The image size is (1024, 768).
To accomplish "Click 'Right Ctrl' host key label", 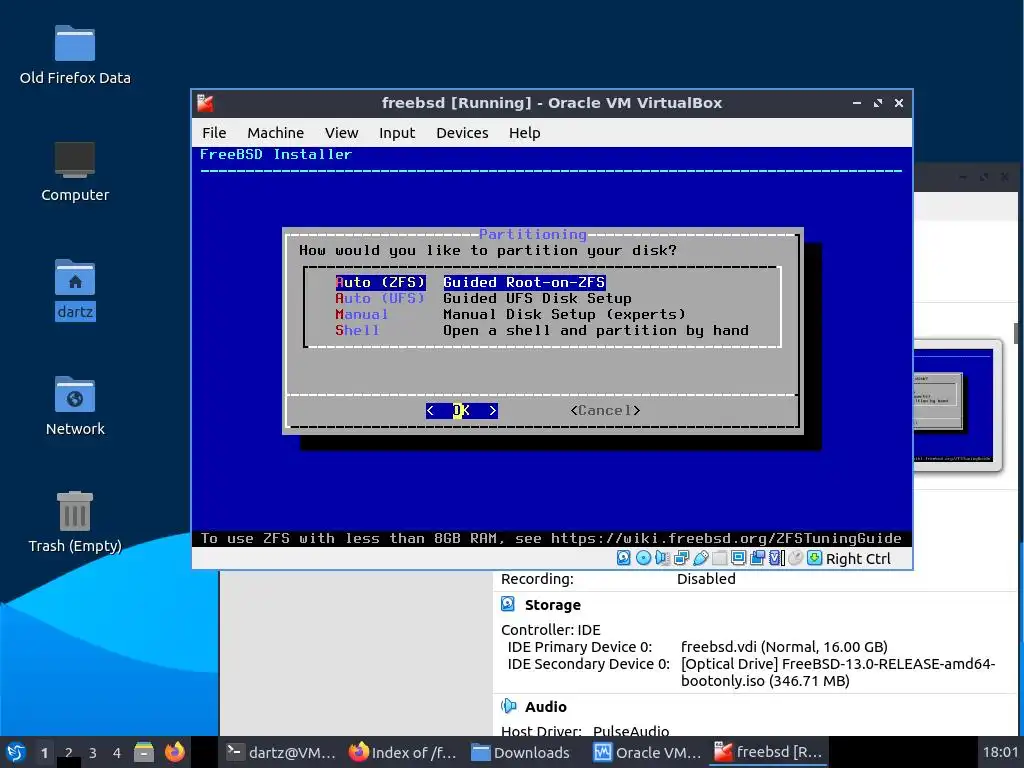I will [858, 558].
